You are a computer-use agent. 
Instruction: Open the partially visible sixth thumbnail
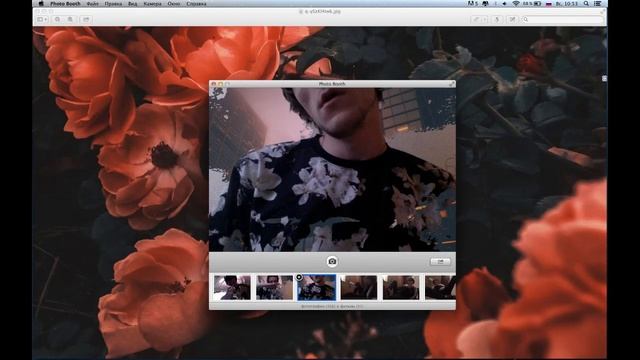[440, 287]
